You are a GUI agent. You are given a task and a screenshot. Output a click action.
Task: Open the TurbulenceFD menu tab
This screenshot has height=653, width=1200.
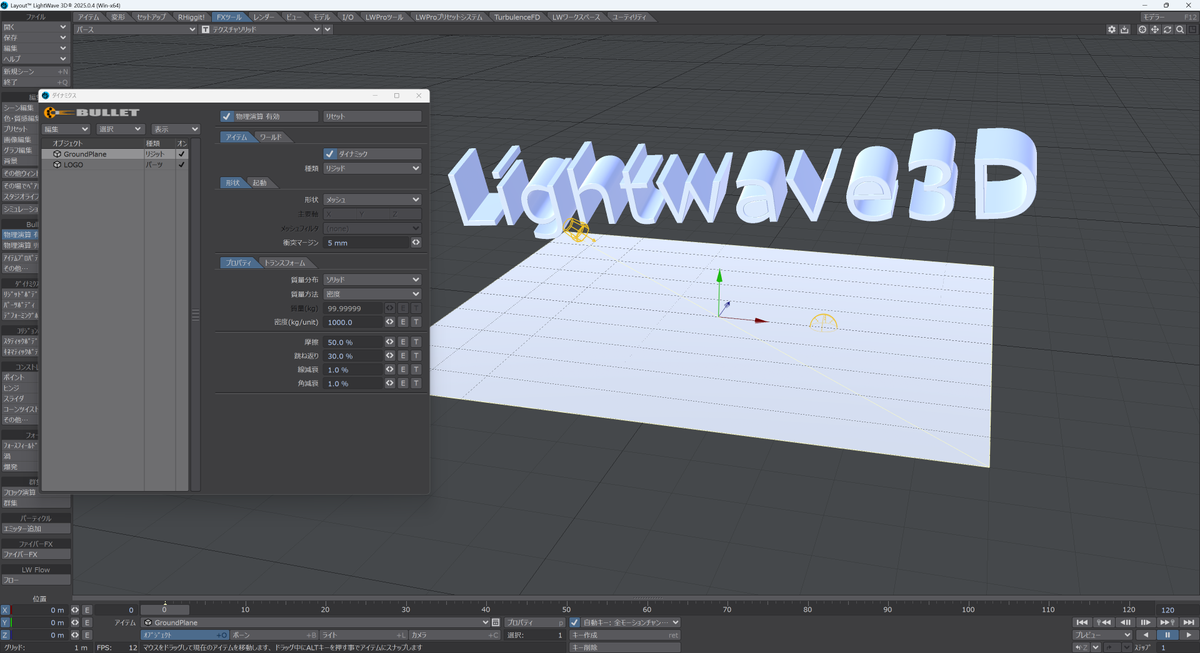pos(518,17)
